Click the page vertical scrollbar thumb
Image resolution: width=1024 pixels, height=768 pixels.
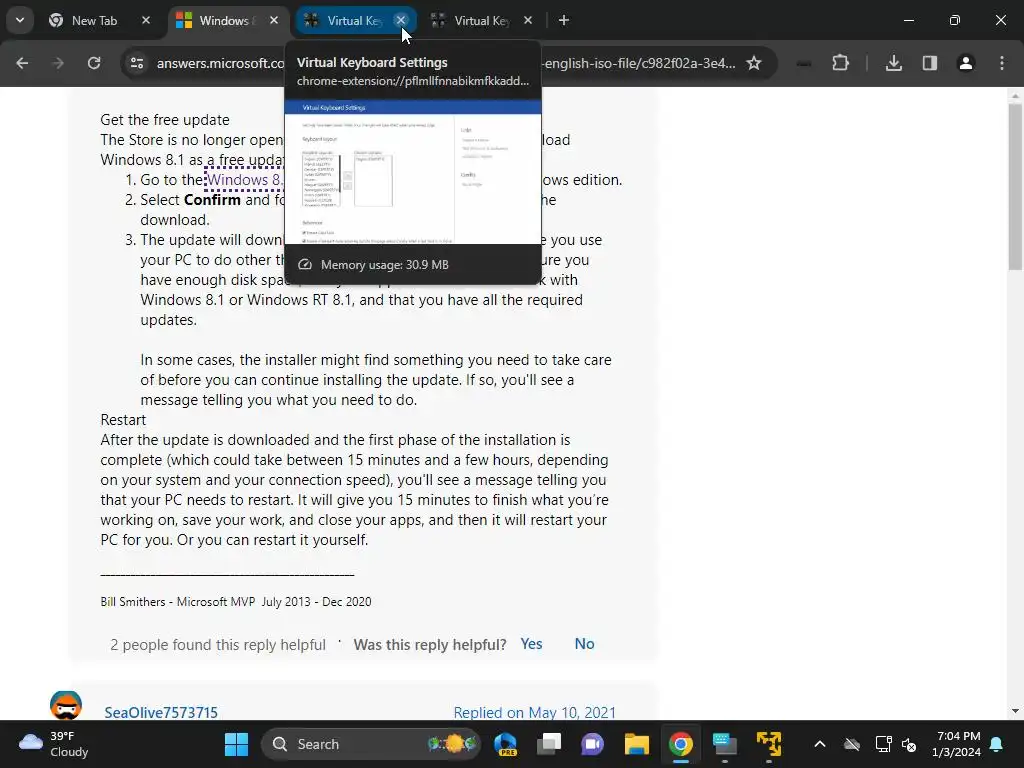pyautogui.click(x=1015, y=186)
